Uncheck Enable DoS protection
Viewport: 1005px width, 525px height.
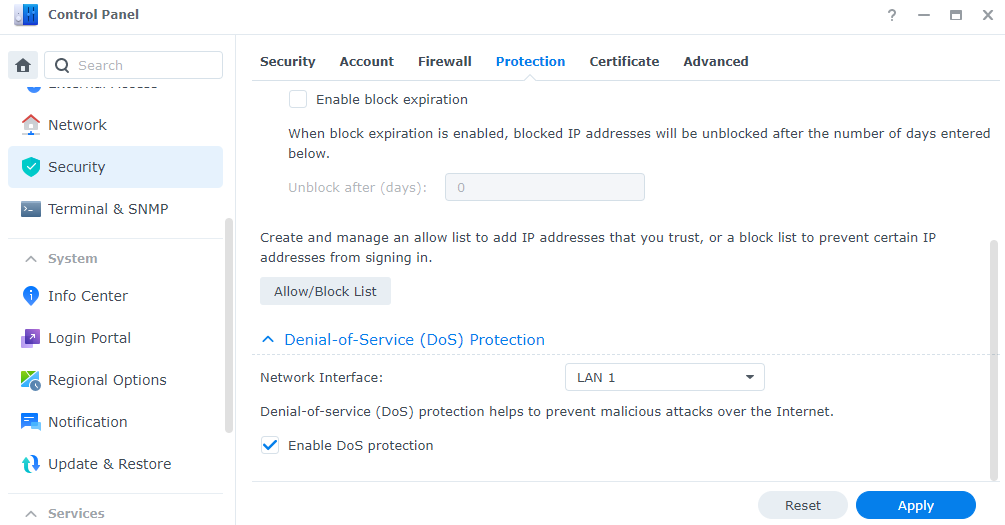tap(270, 446)
